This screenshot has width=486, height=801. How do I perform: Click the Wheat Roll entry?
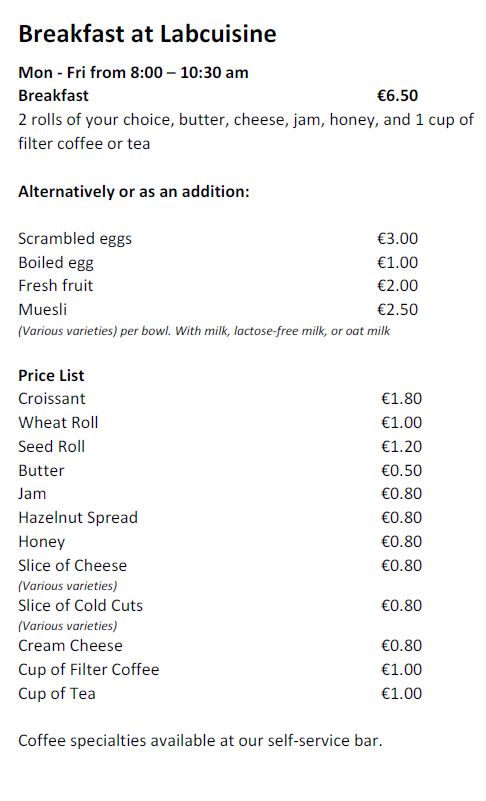[58, 422]
